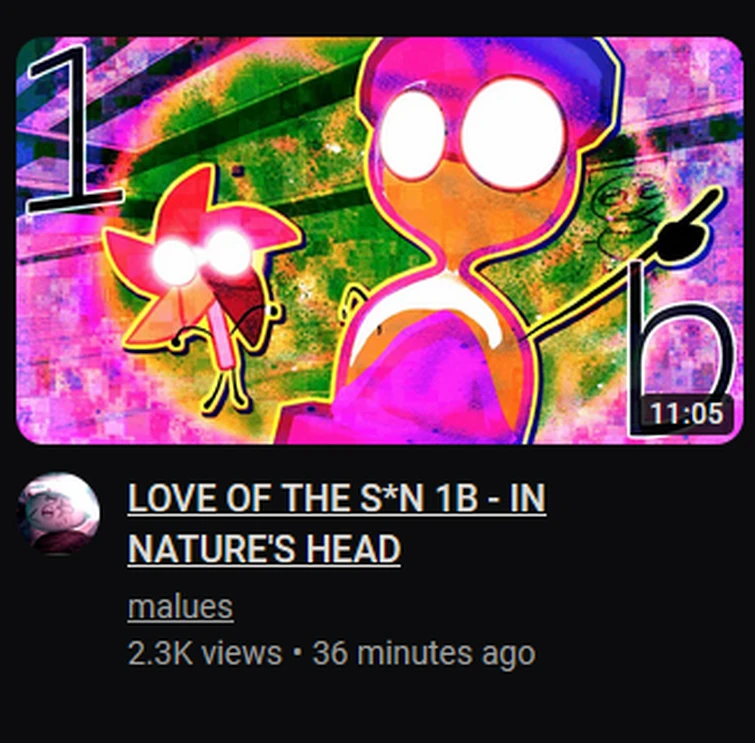Click the 2.3K views text
755x743 pixels.
point(205,653)
